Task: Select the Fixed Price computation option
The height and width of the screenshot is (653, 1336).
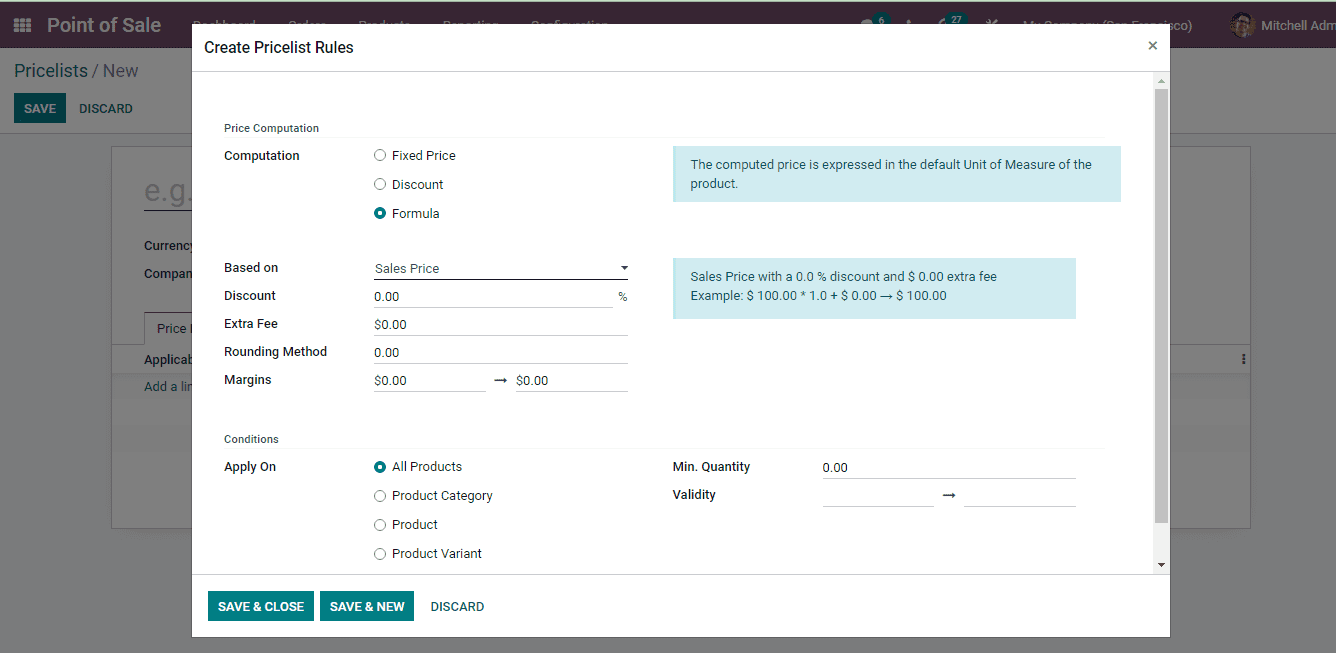Action: (380, 156)
